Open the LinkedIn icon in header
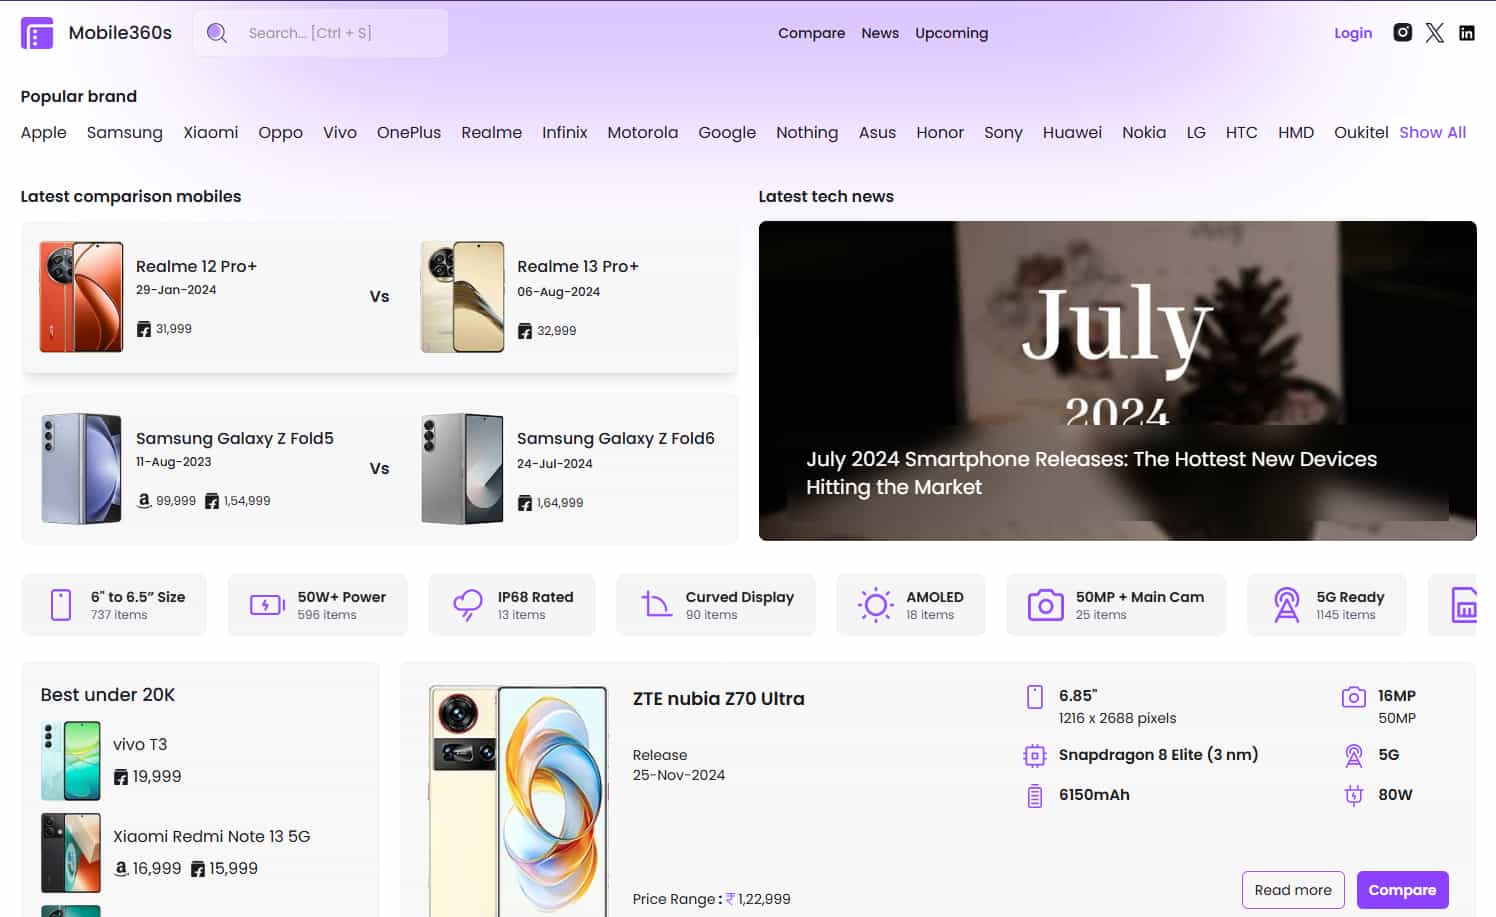The image size is (1496, 917). (1467, 33)
